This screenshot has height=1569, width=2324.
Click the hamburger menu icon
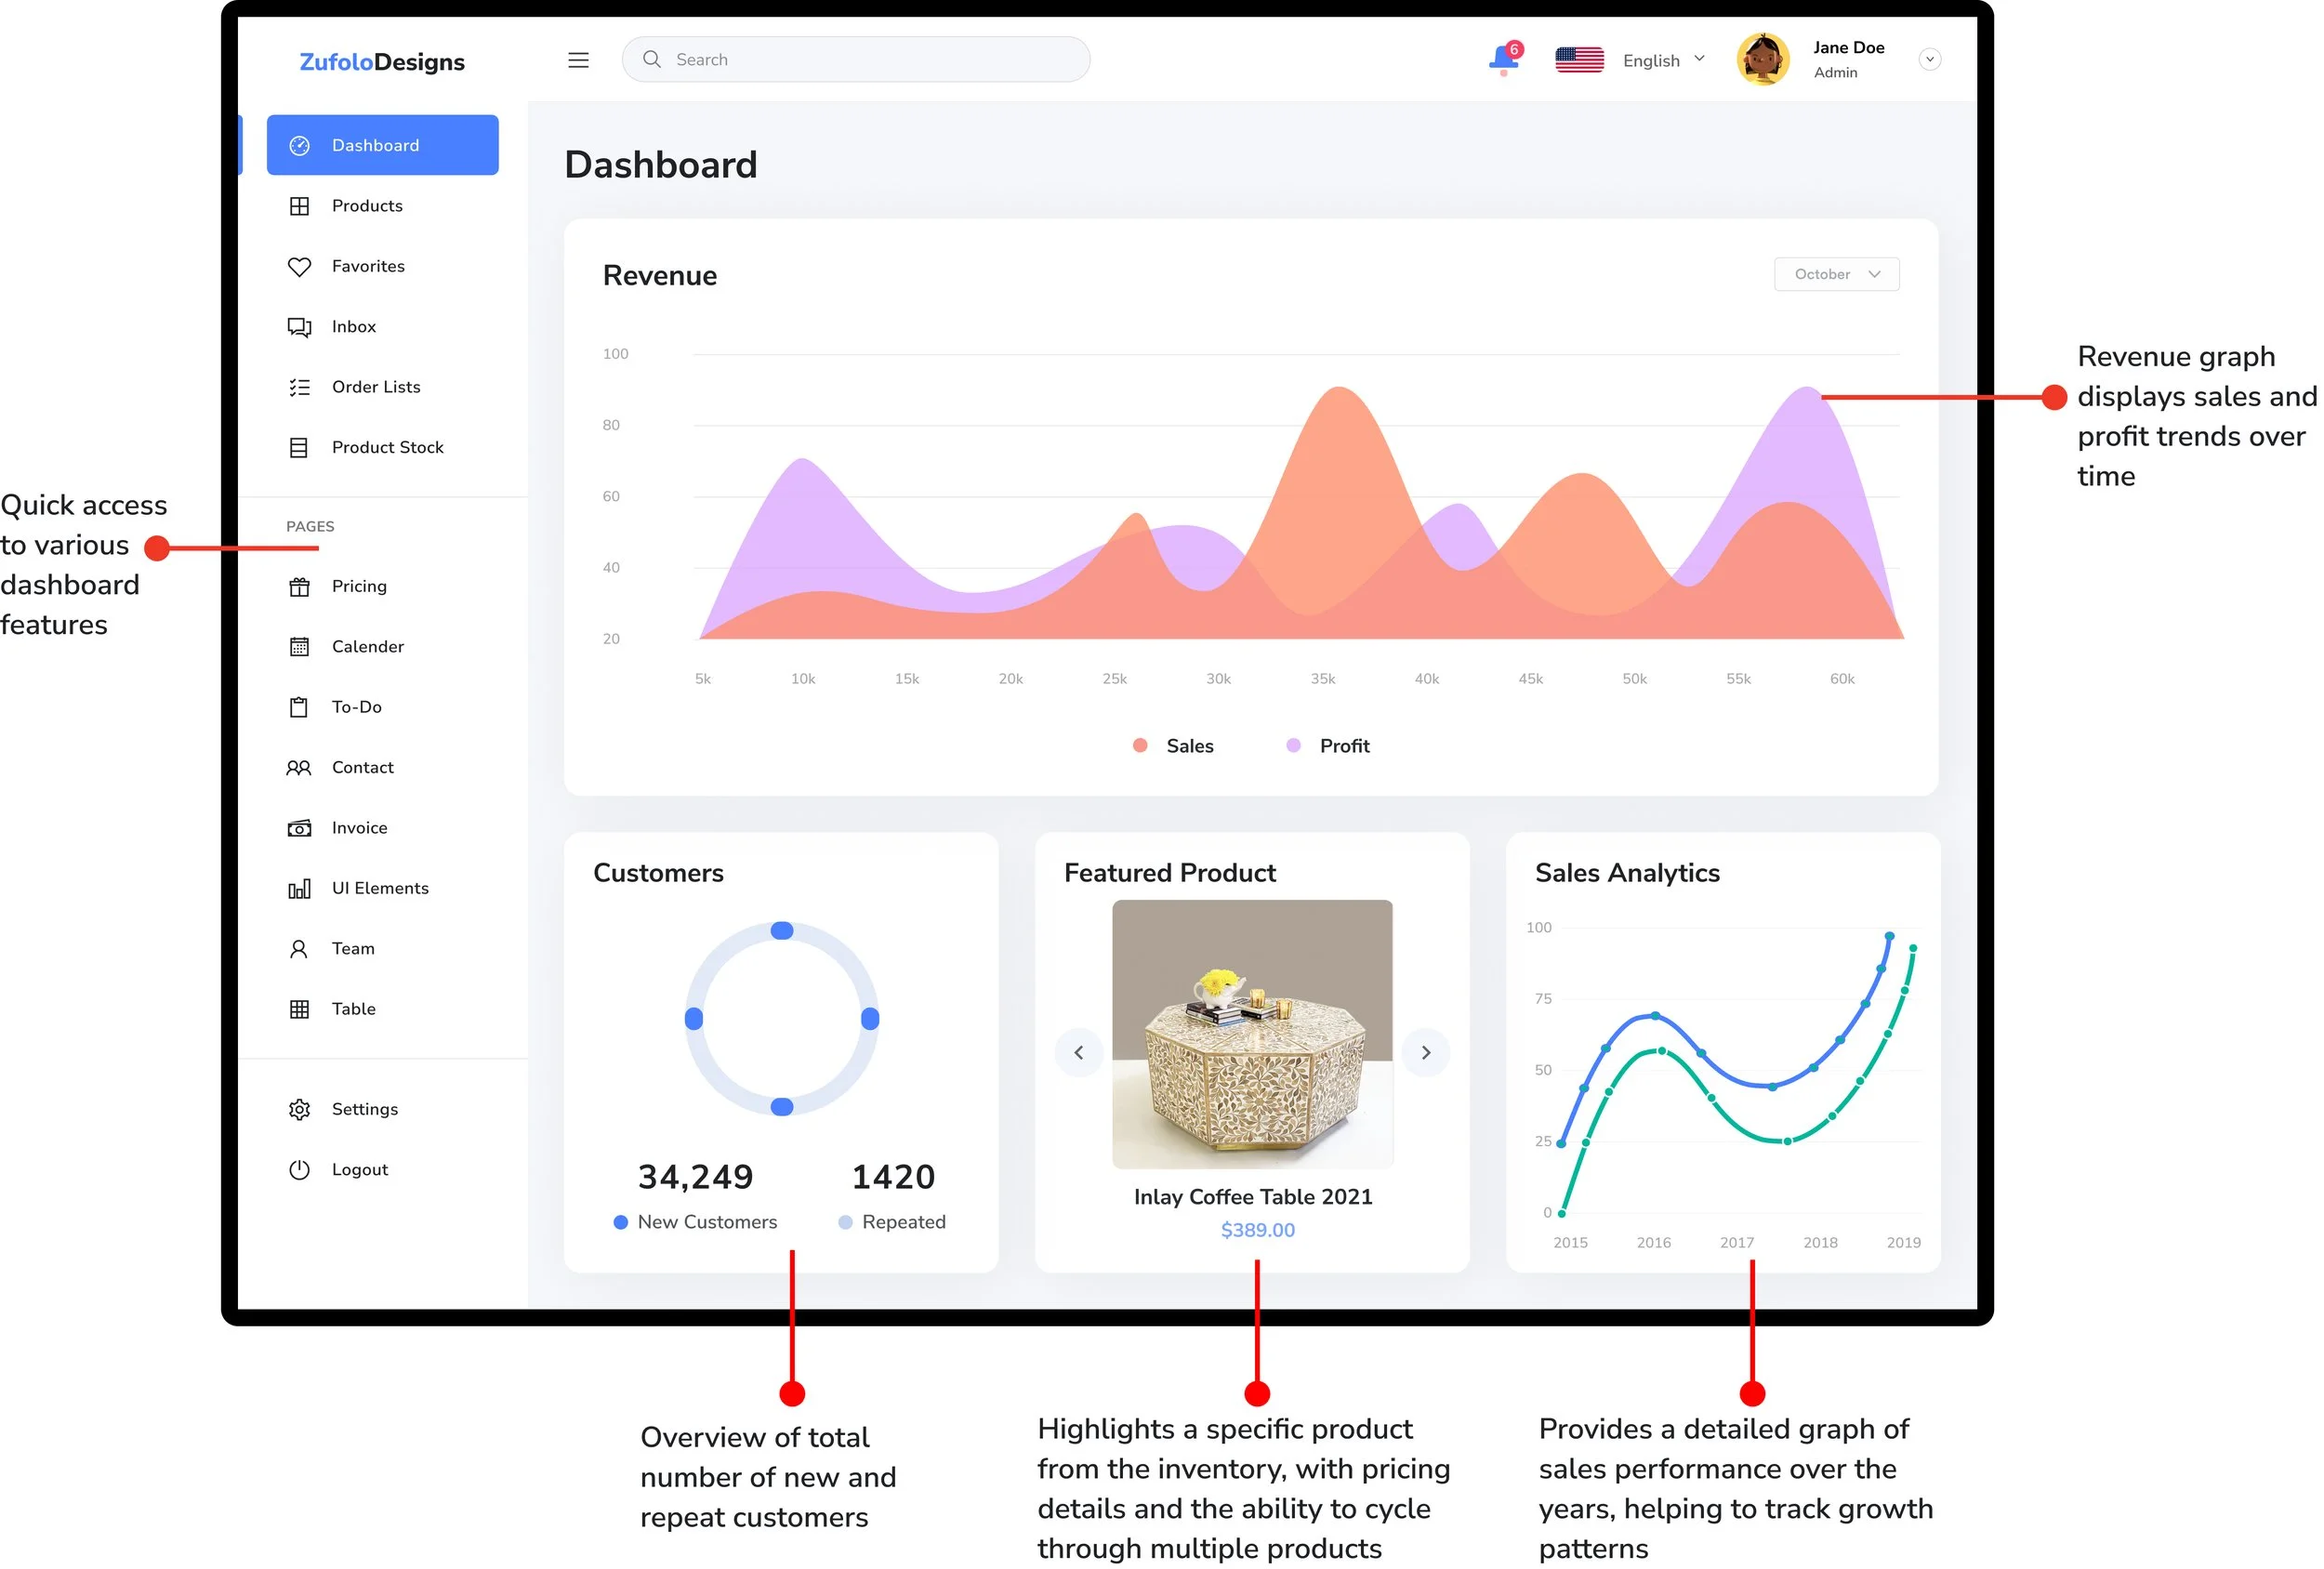click(x=578, y=60)
